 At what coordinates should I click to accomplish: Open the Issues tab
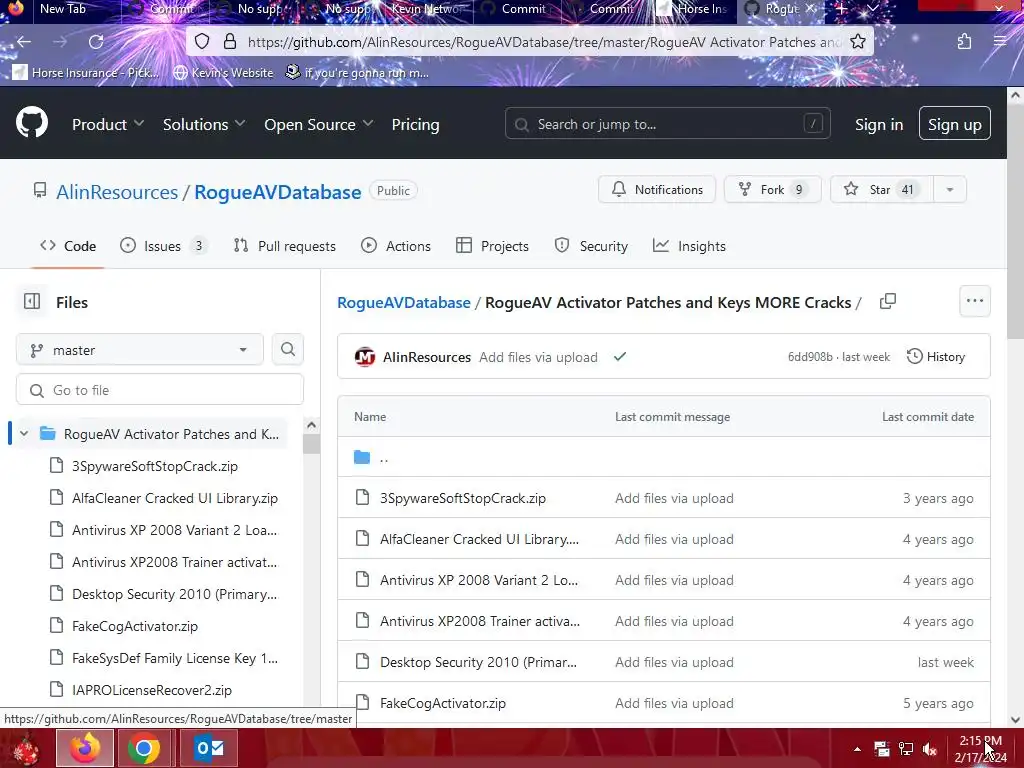pos(163,246)
